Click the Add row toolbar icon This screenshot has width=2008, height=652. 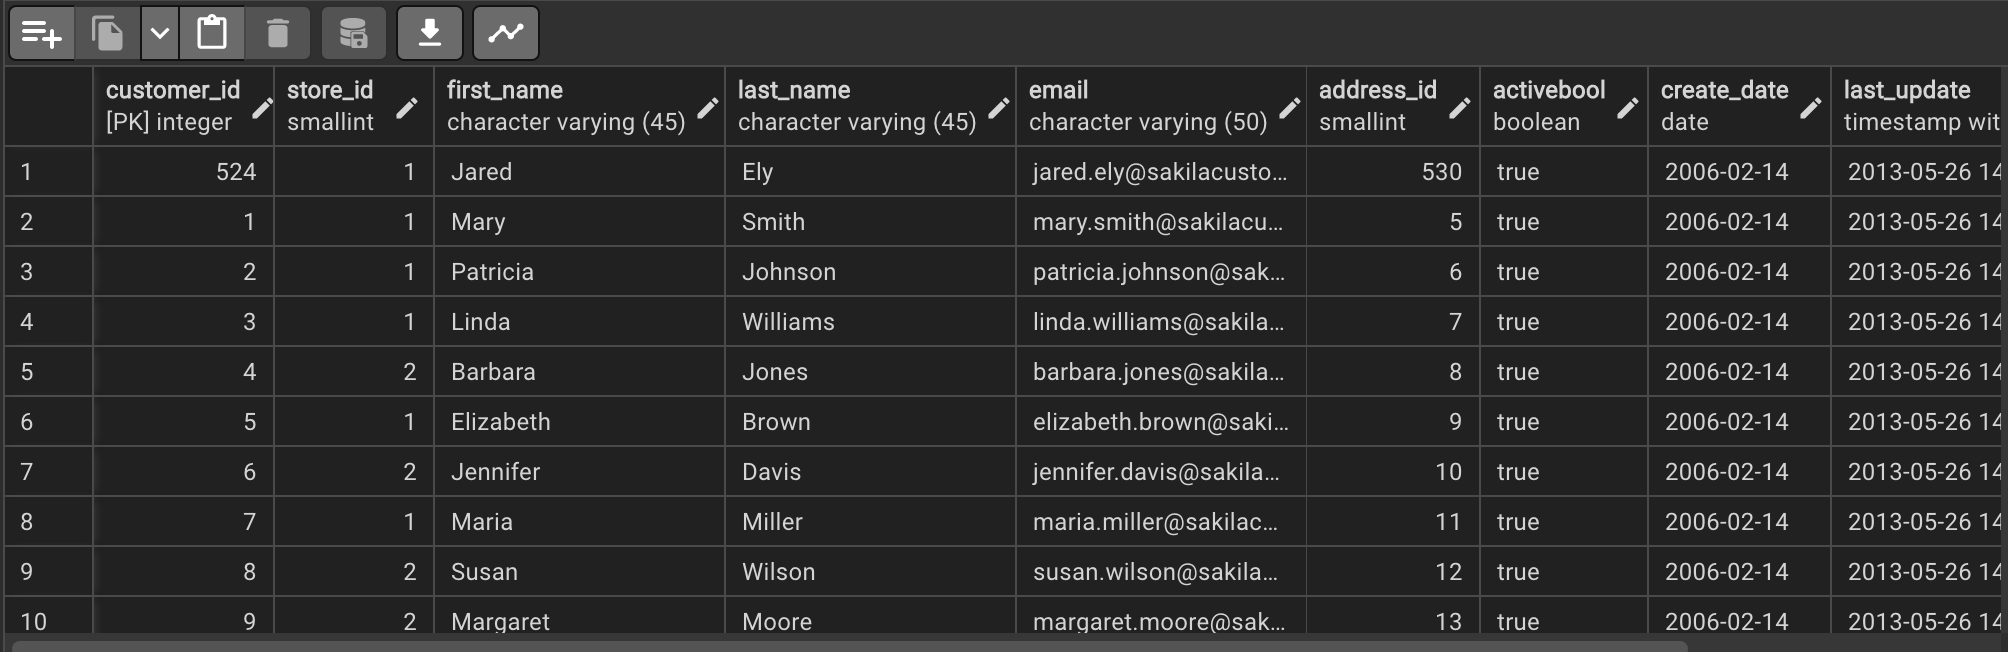point(41,33)
